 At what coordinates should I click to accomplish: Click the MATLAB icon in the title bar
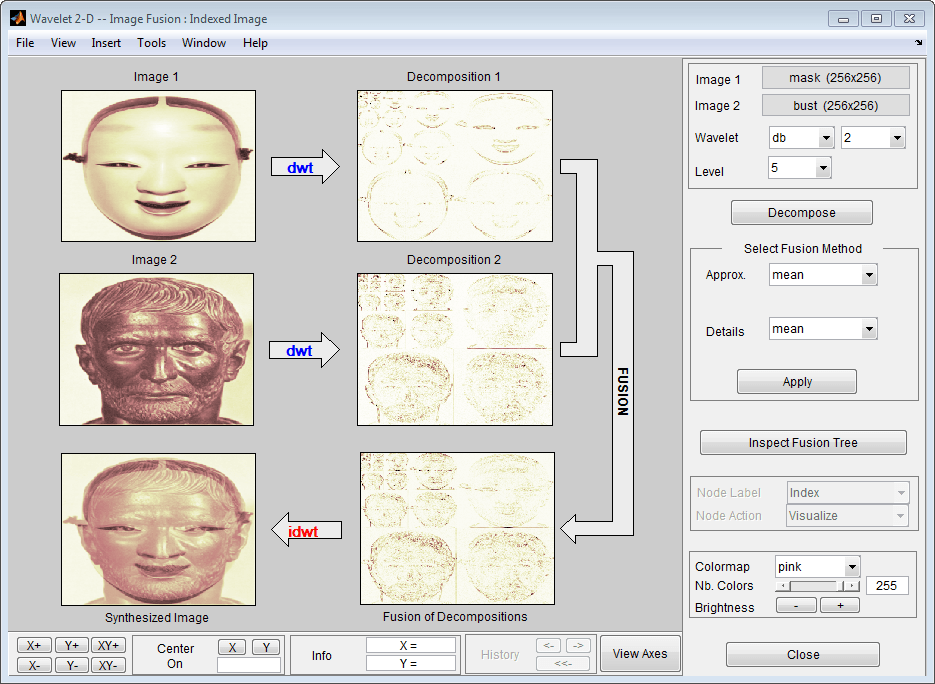pos(17,18)
